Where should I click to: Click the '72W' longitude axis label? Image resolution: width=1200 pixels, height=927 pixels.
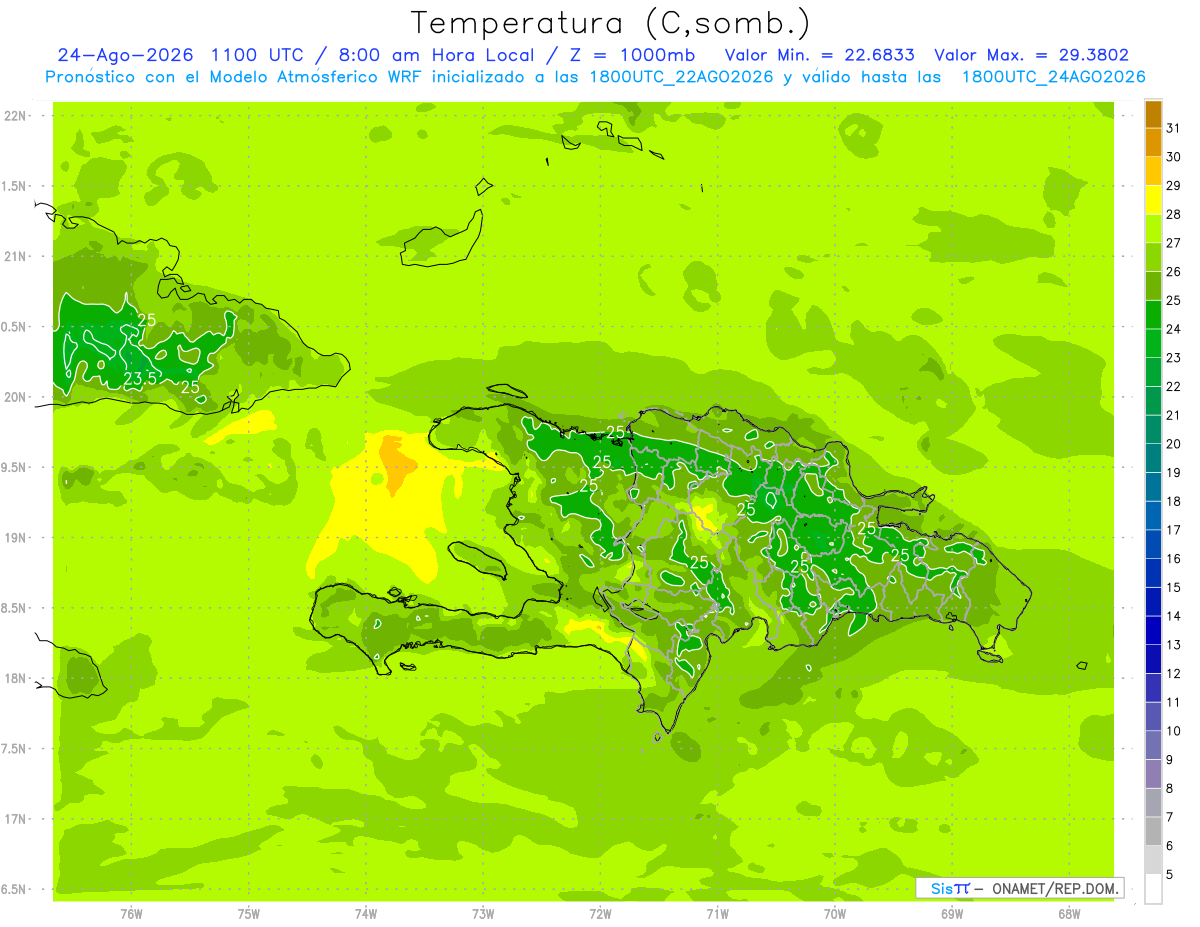coord(600,913)
